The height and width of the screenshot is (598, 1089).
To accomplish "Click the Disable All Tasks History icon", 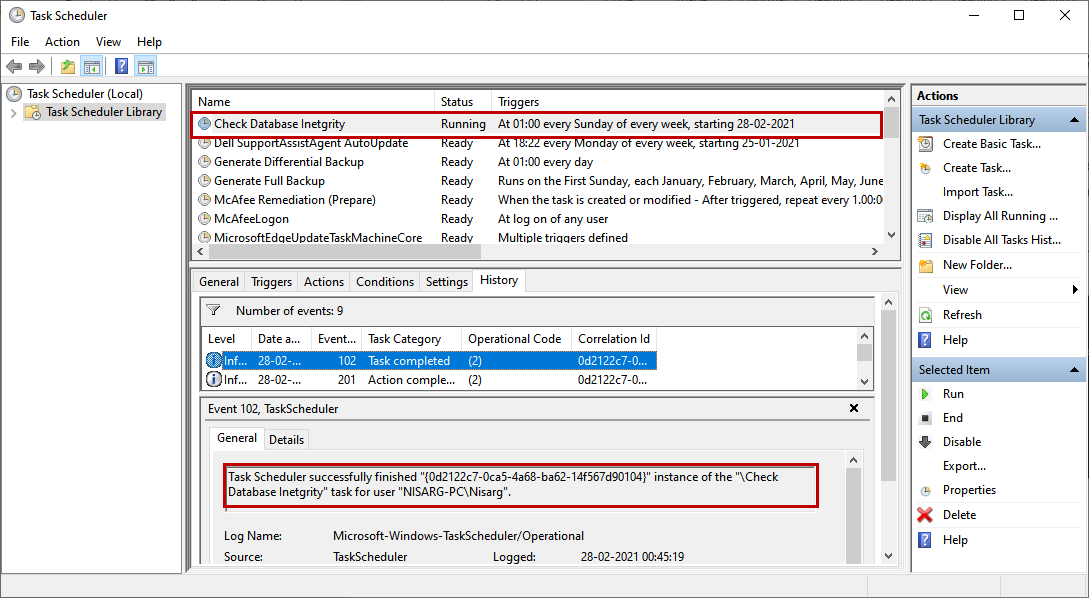I will coord(925,240).
